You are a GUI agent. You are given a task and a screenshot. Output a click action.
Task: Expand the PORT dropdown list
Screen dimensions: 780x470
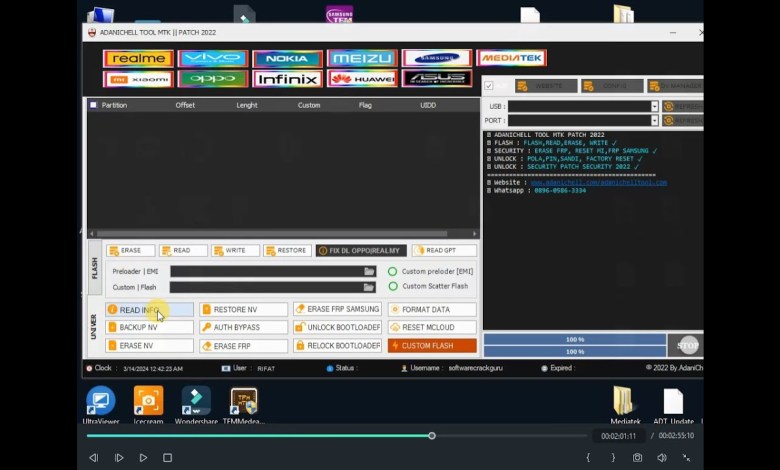654,121
